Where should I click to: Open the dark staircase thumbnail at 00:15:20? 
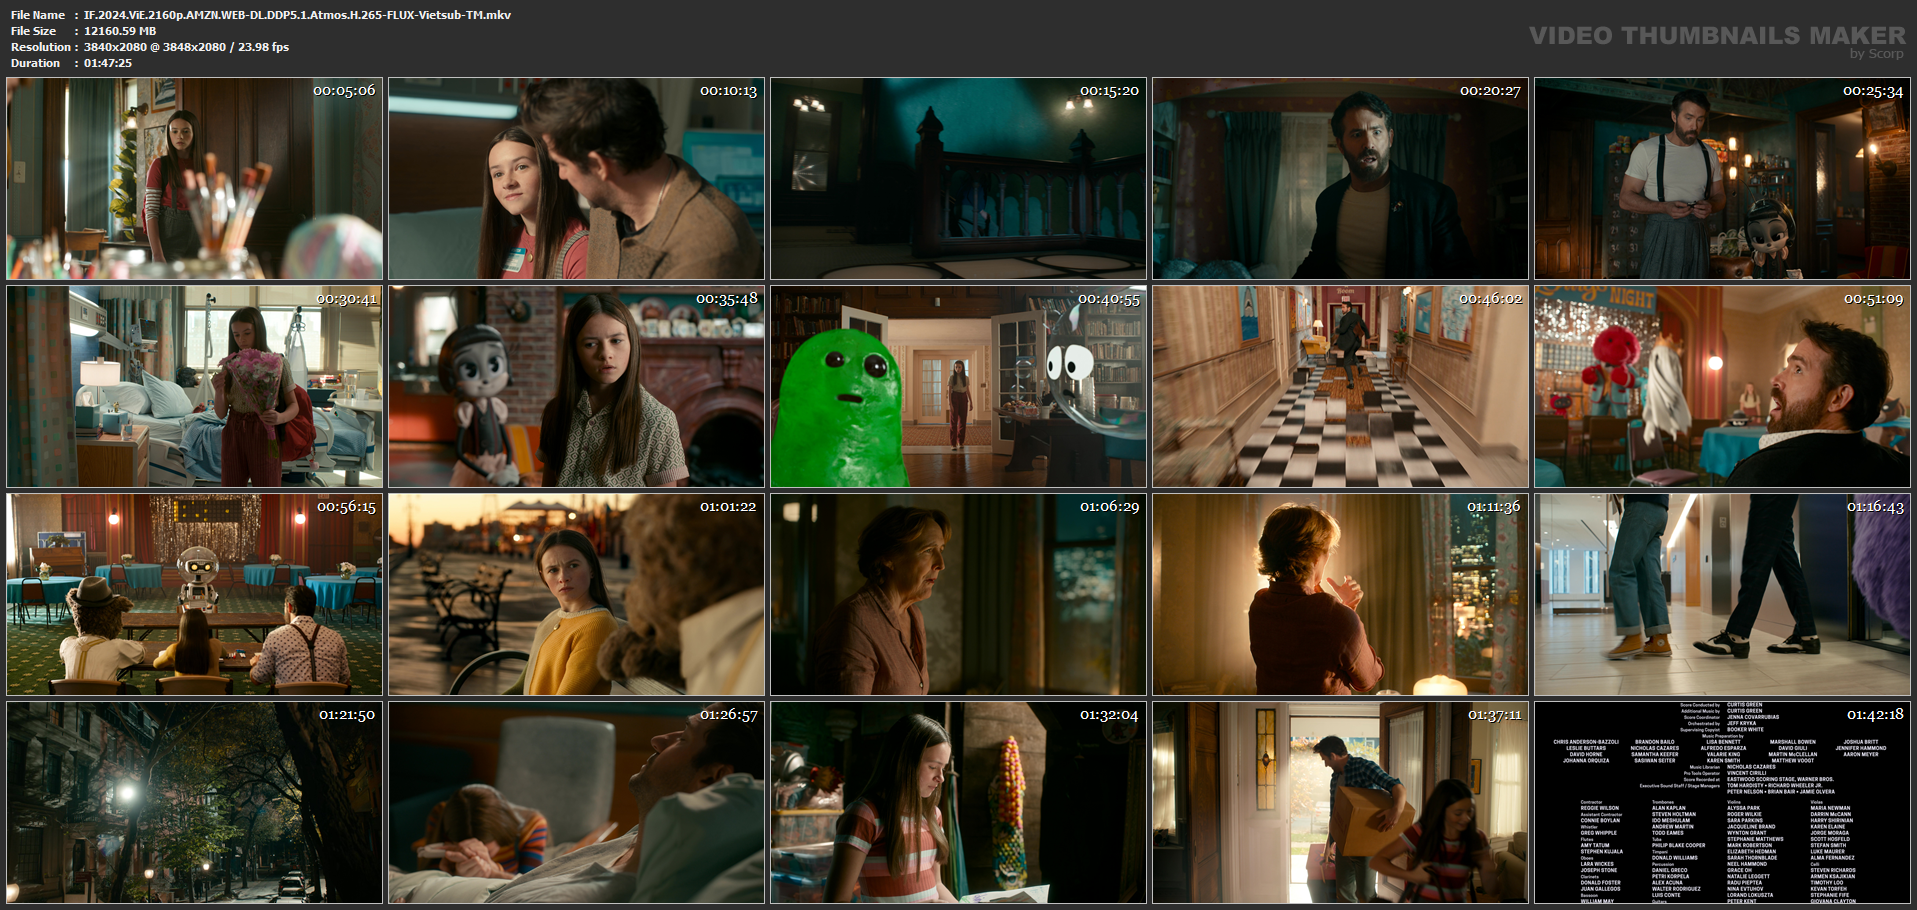click(959, 179)
